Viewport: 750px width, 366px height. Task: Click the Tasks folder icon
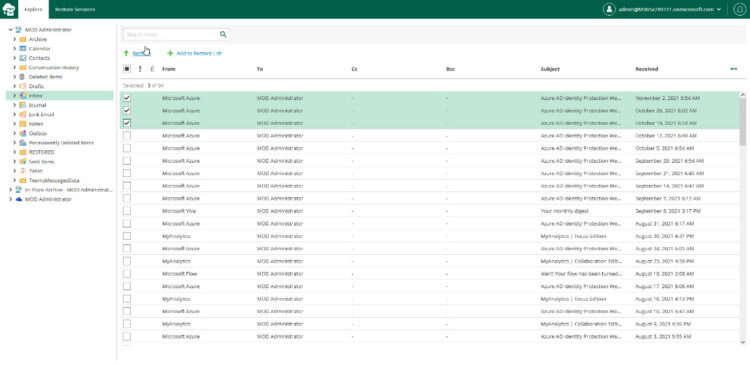[22, 171]
